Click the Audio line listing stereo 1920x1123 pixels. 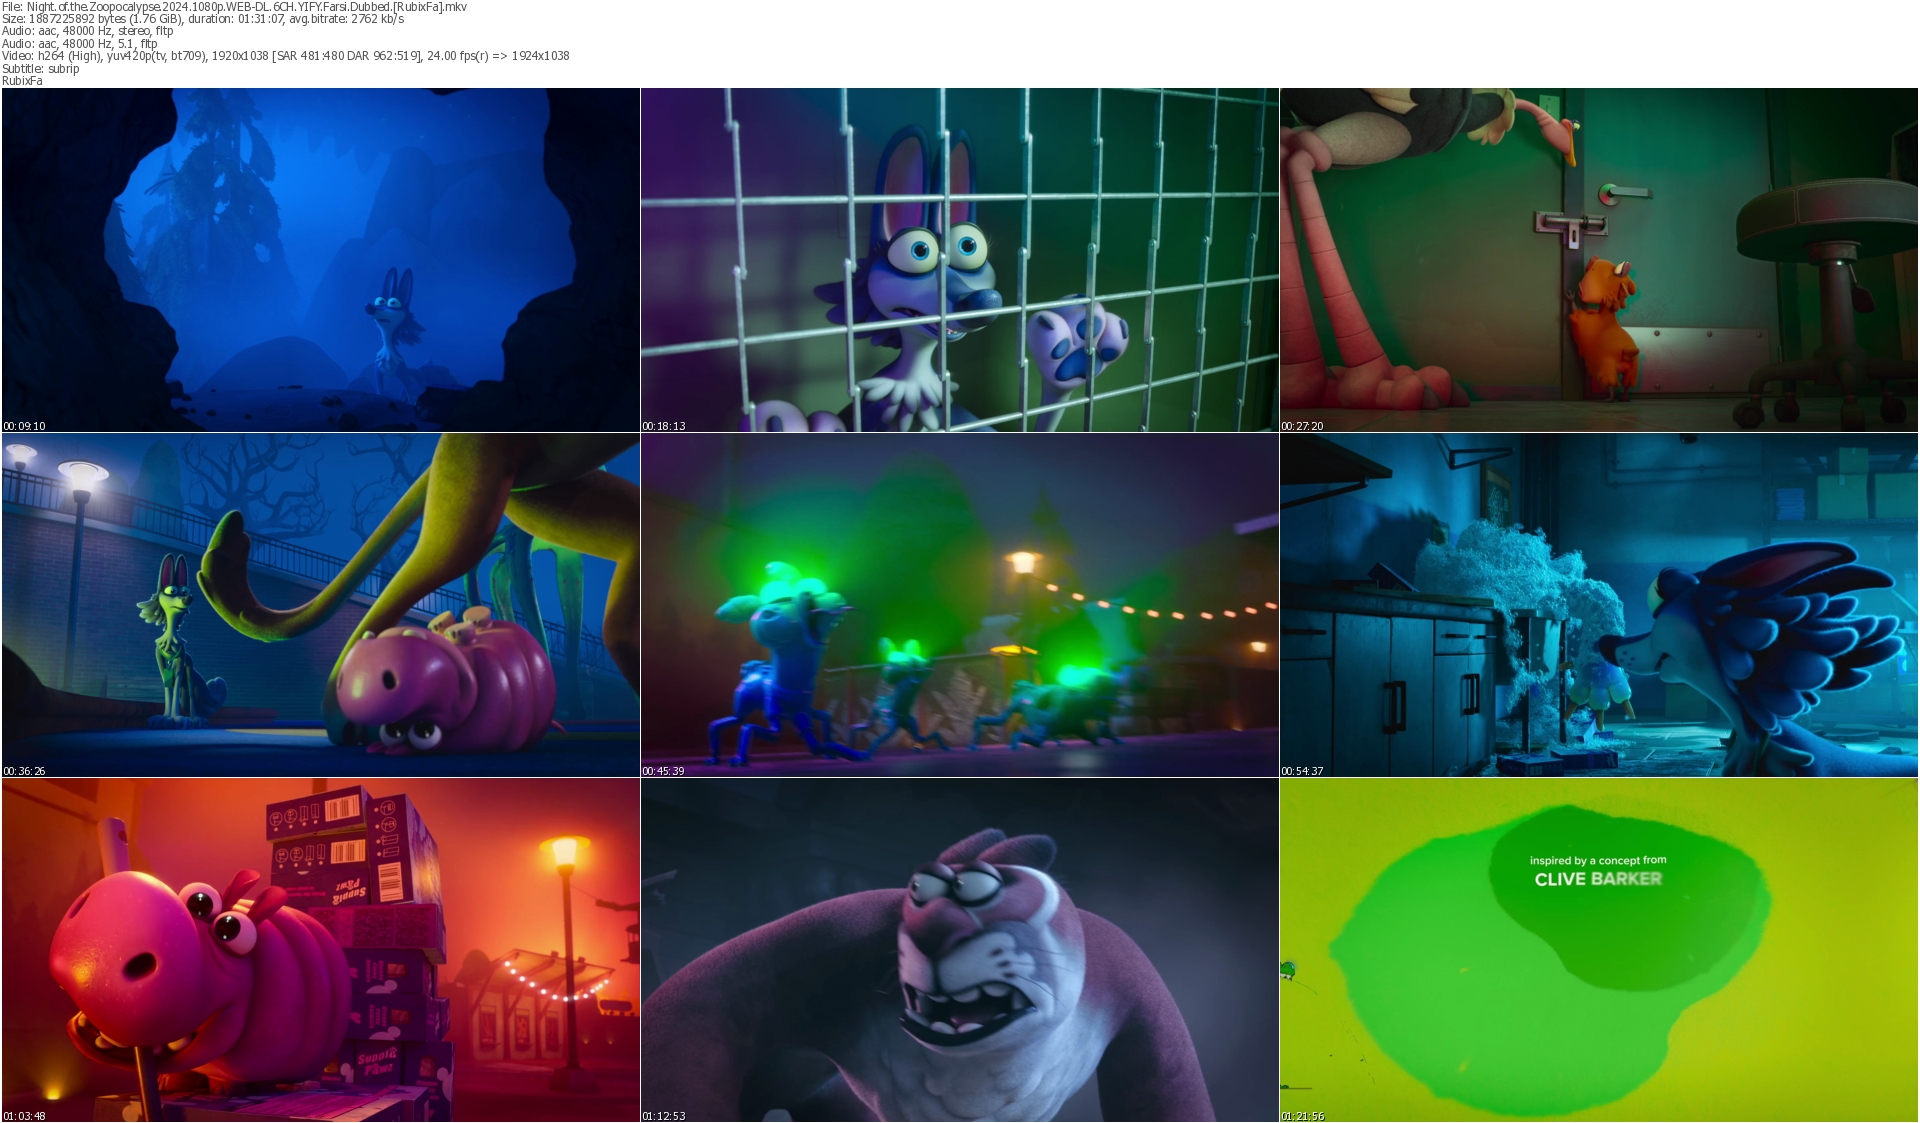(88, 31)
